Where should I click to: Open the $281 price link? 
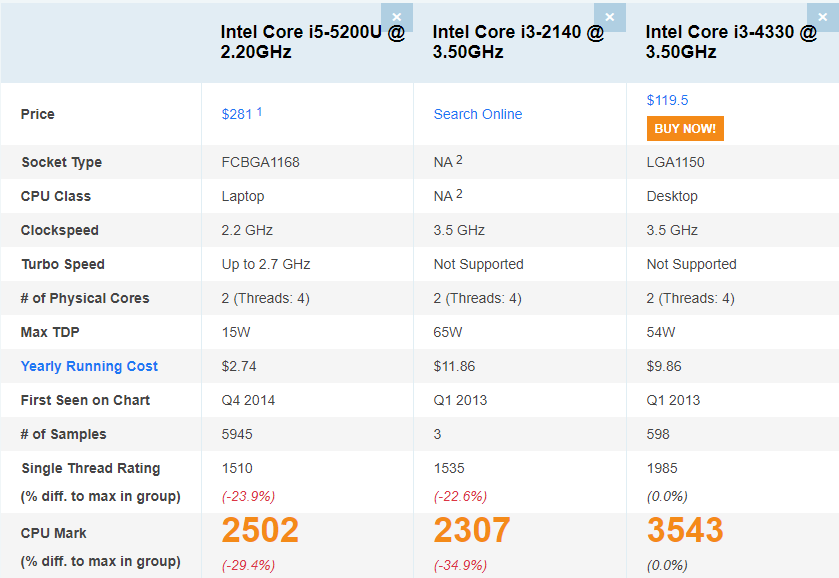click(237, 114)
